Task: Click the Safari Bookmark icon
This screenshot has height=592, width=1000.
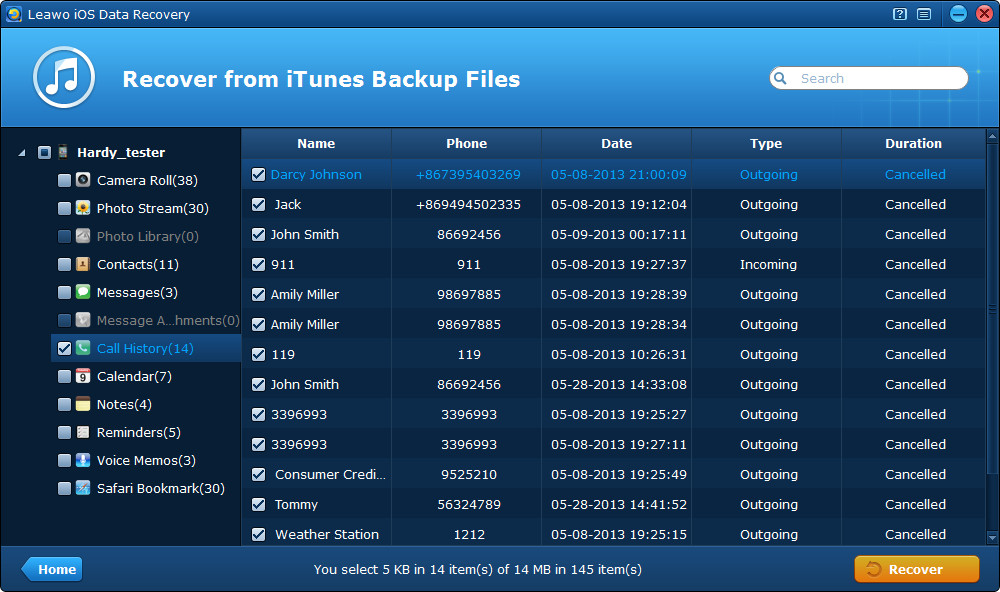Action: (x=83, y=488)
